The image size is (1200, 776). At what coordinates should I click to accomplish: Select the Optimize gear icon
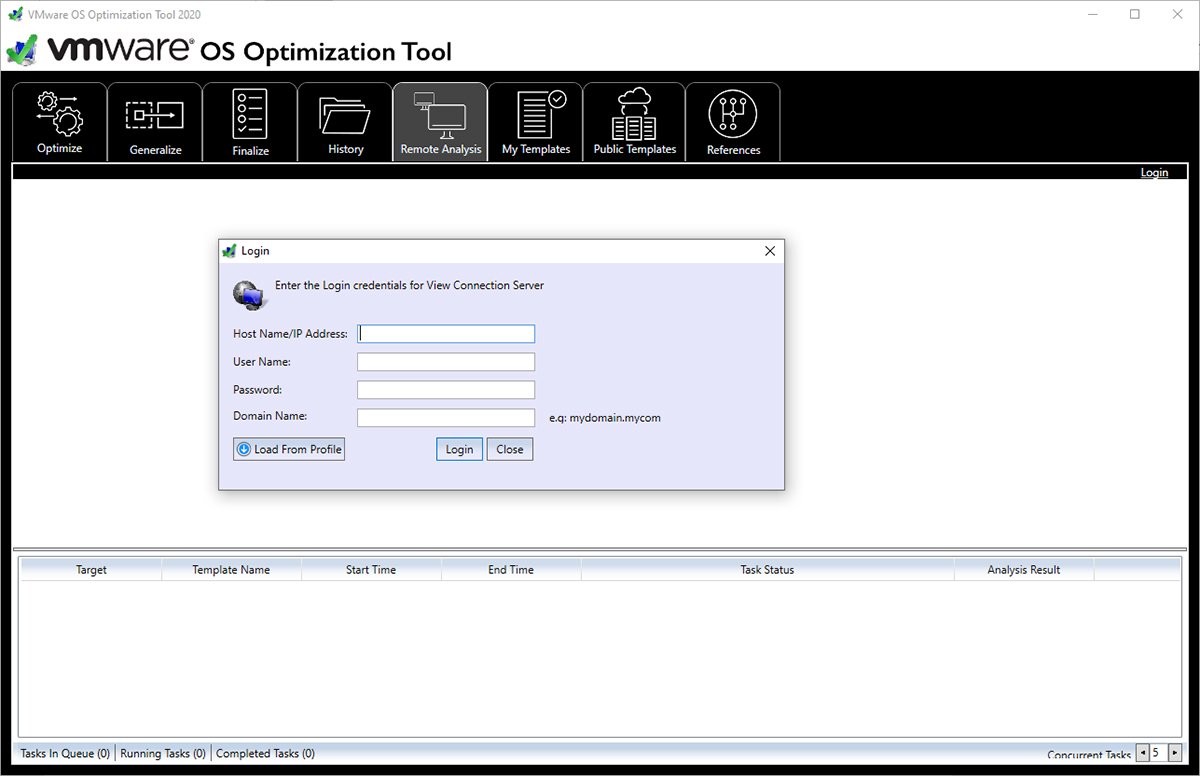(58, 115)
